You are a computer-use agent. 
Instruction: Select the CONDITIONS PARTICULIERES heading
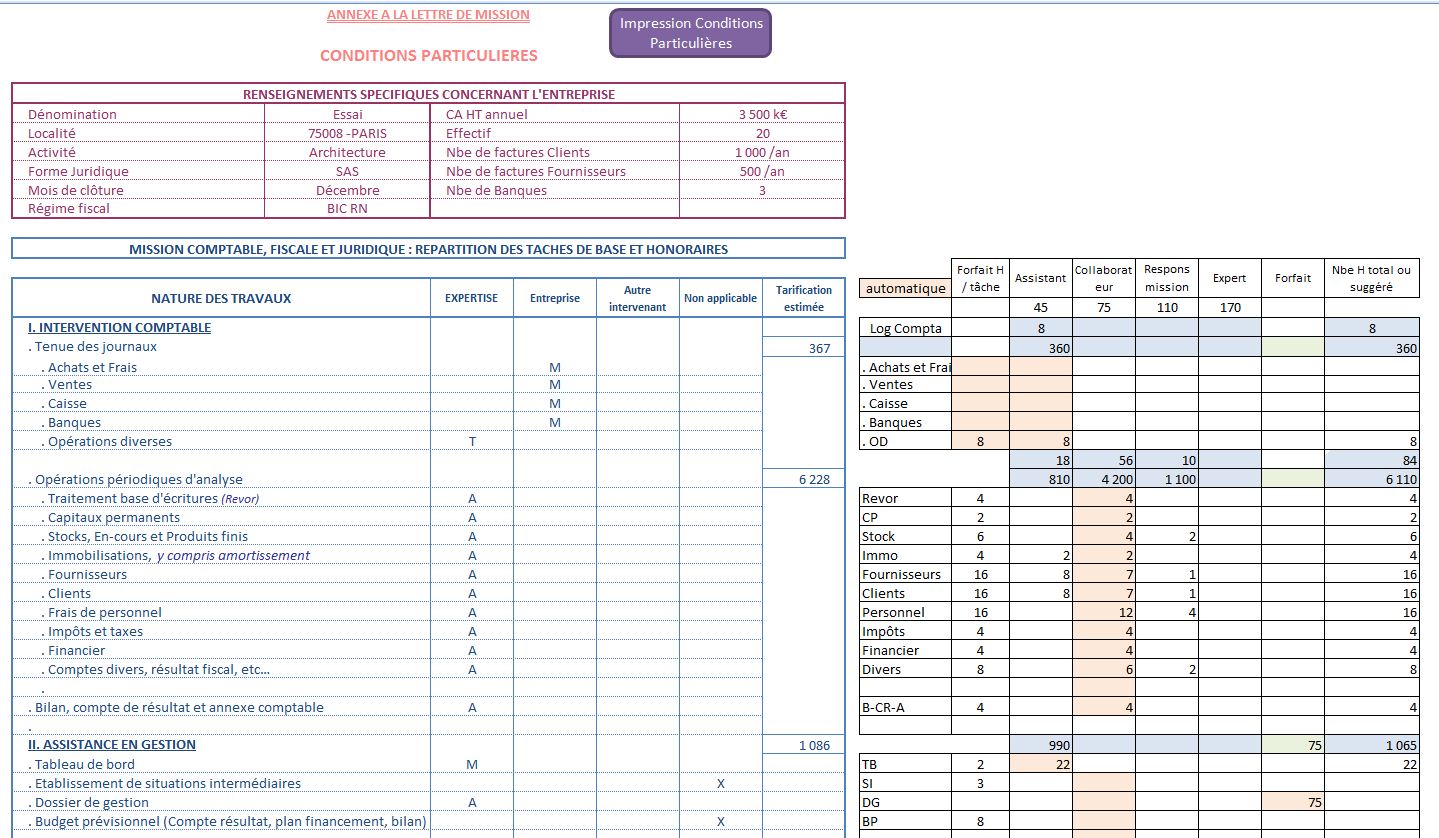coord(428,56)
